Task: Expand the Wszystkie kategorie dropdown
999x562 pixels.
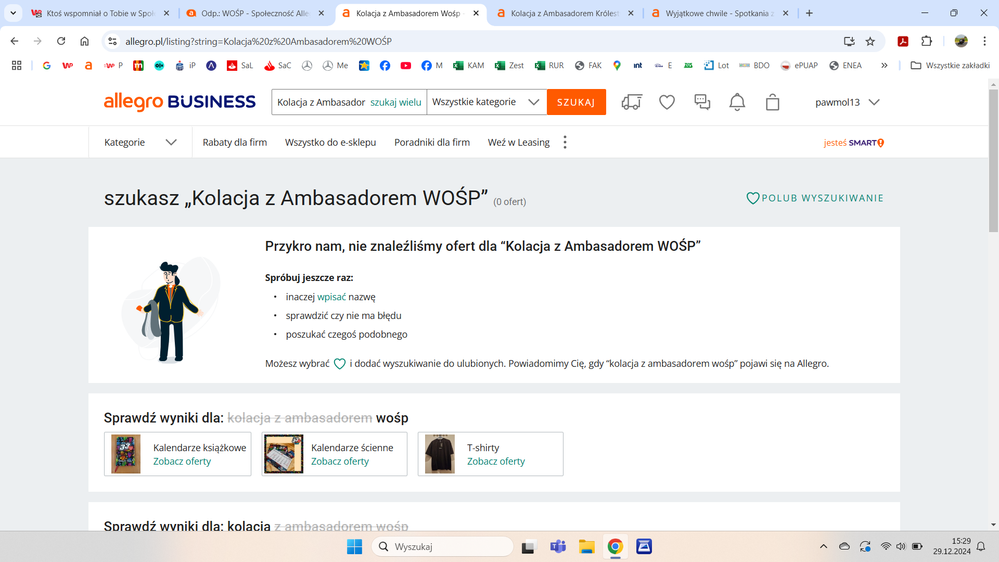Action: (x=486, y=102)
